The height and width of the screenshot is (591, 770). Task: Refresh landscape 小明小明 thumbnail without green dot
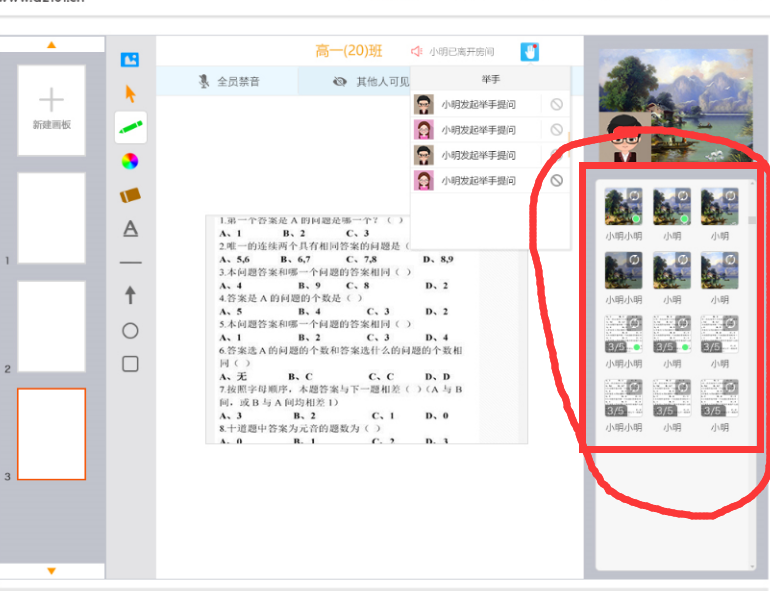point(634,259)
